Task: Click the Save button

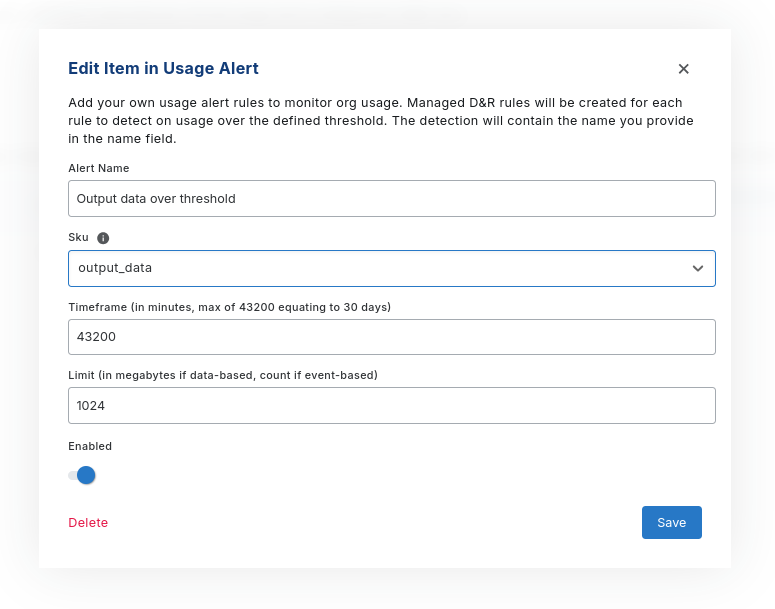Action: coord(671,522)
